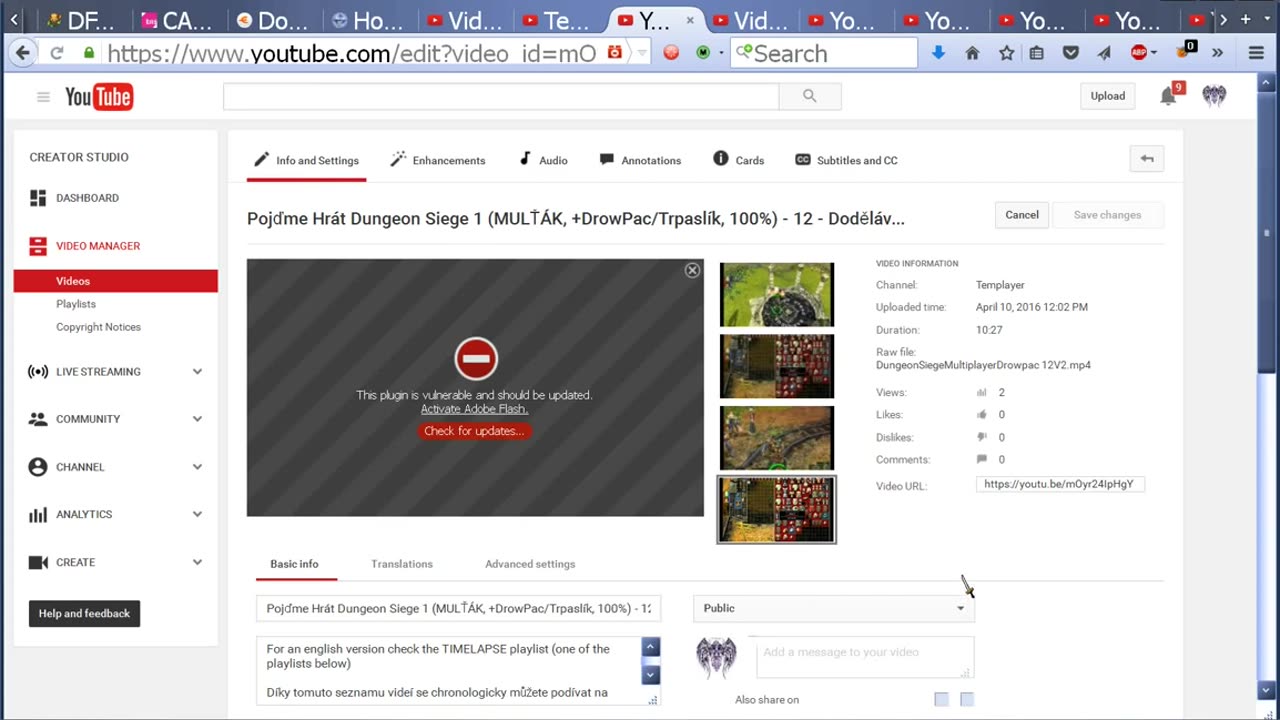
Task: Open the notifications bell
Action: click(x=1168, y=96)
